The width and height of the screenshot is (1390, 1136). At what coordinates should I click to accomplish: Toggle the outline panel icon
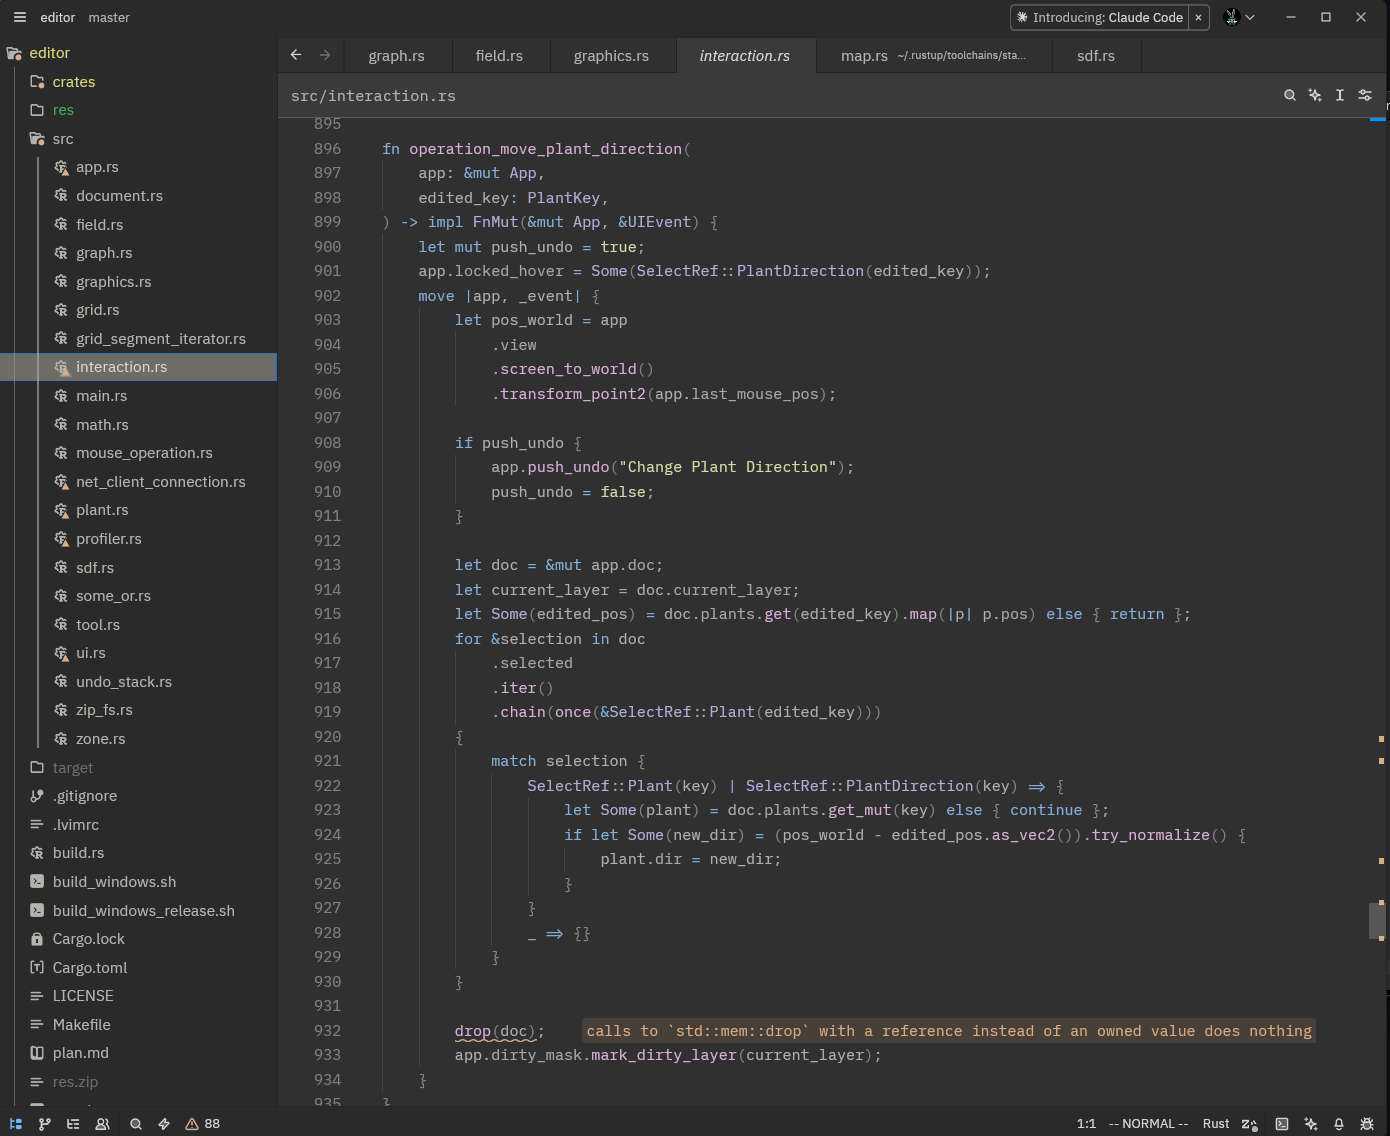tap(73, 1124)
